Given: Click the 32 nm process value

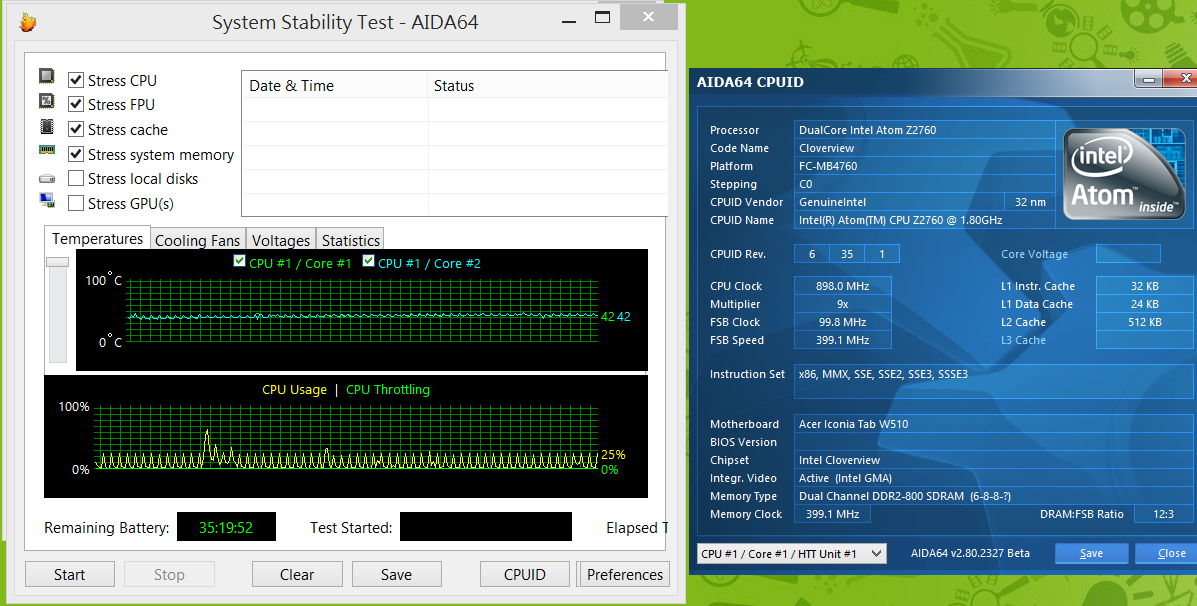Looking at the screenshot, I should [x=1030, y=202].
